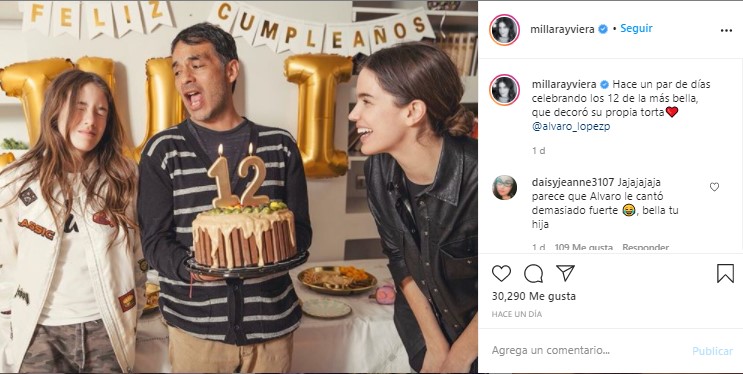Click the Publicar button
743x374 pixels.
[x=712, y=351]
